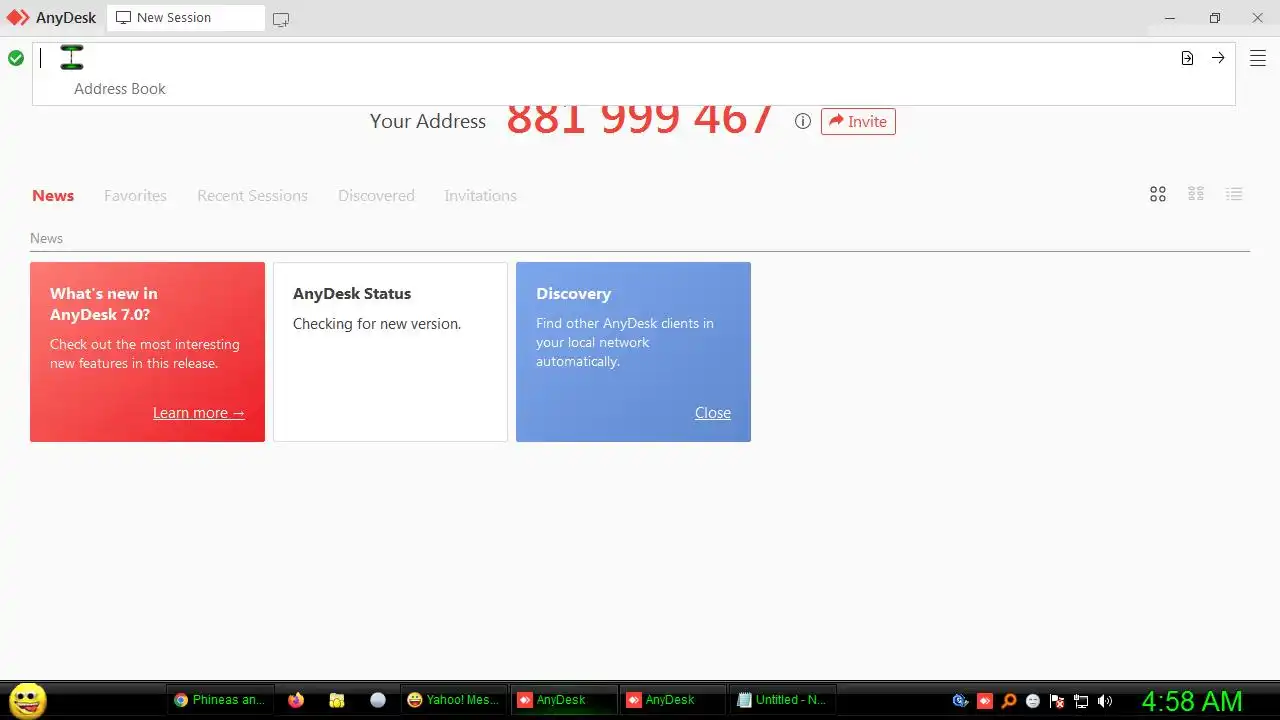Click the blue G tray icon
The image size is (1280, 720).
tap(961, 701)
